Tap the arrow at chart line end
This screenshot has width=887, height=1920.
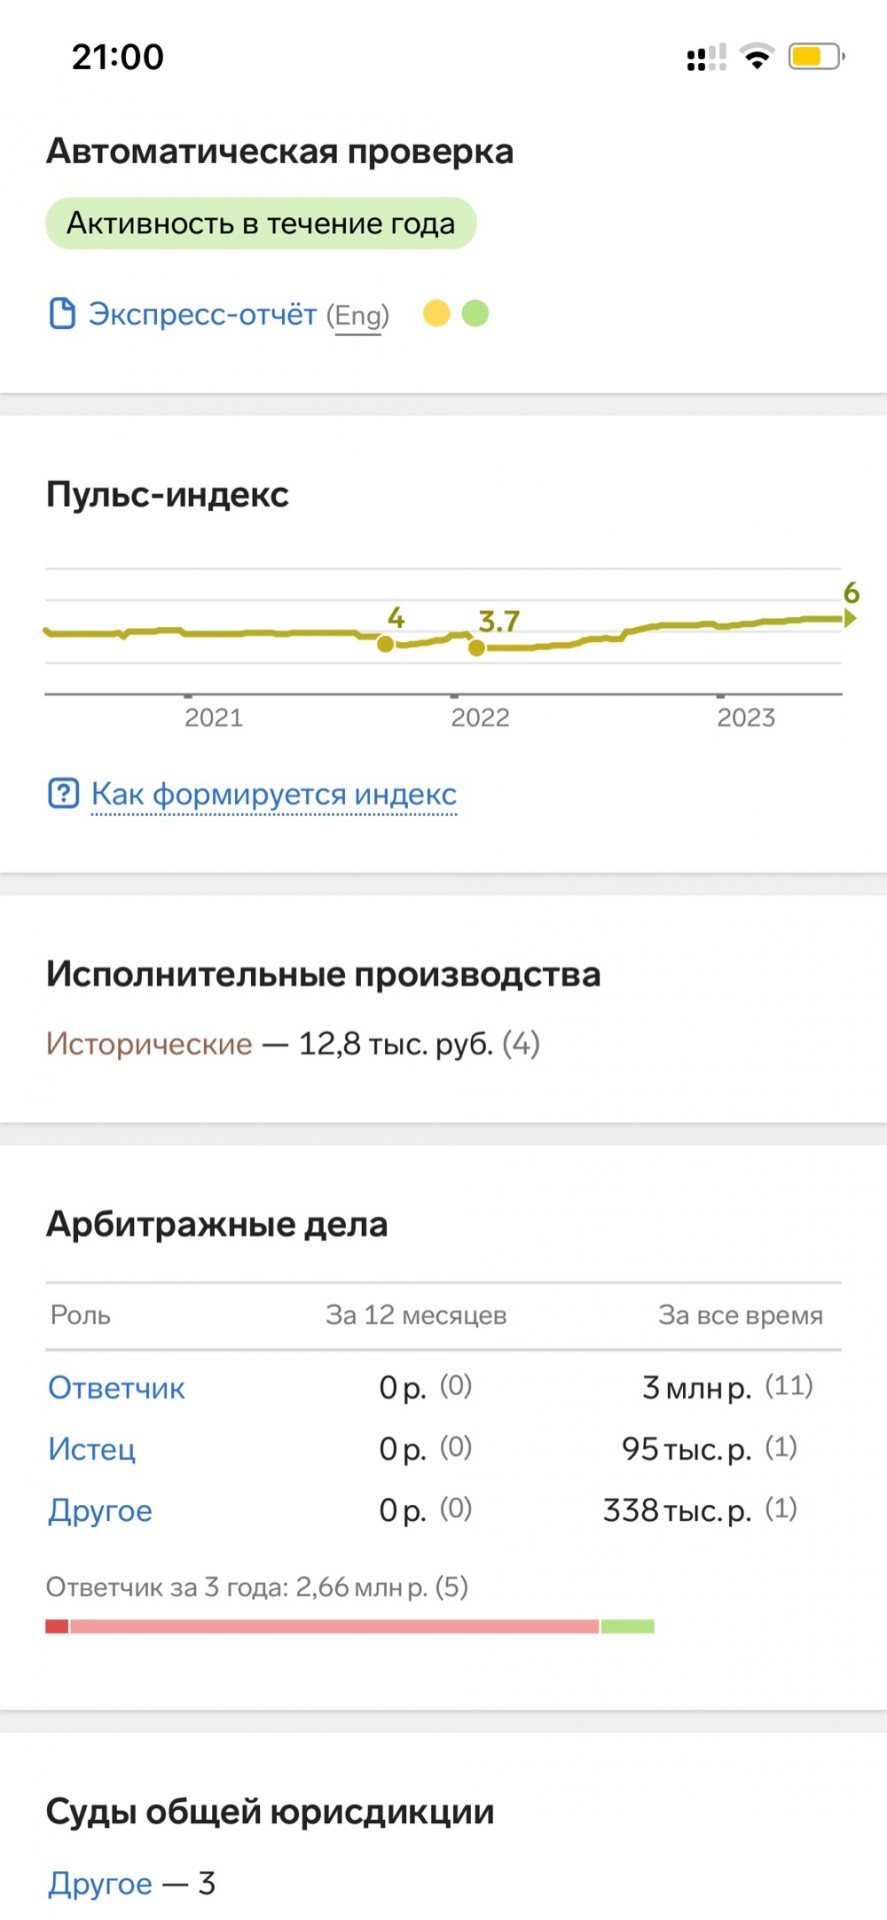[850, 619]
